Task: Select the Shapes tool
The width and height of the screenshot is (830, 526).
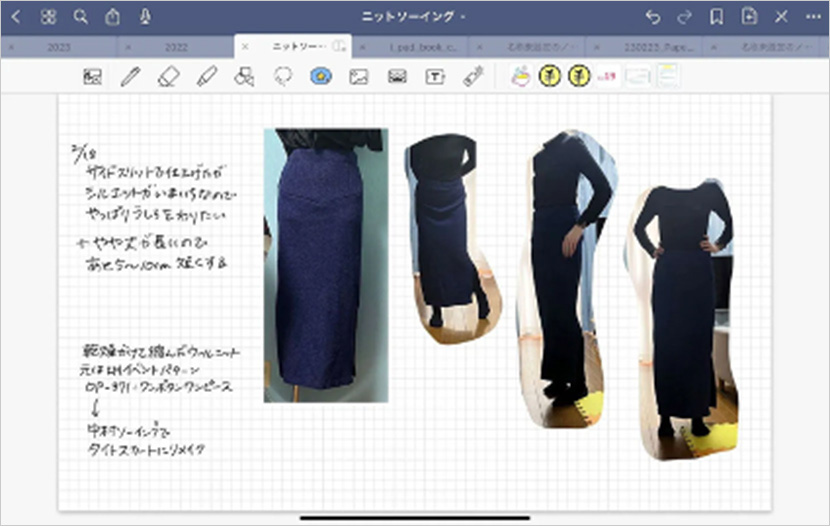Action: (x=245, y=77)
